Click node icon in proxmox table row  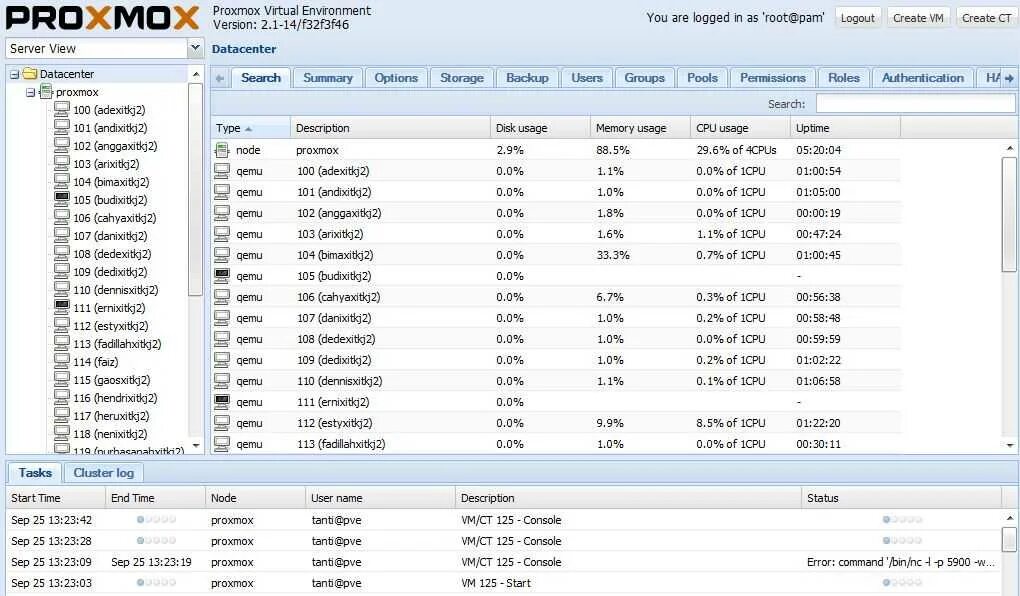222,150
